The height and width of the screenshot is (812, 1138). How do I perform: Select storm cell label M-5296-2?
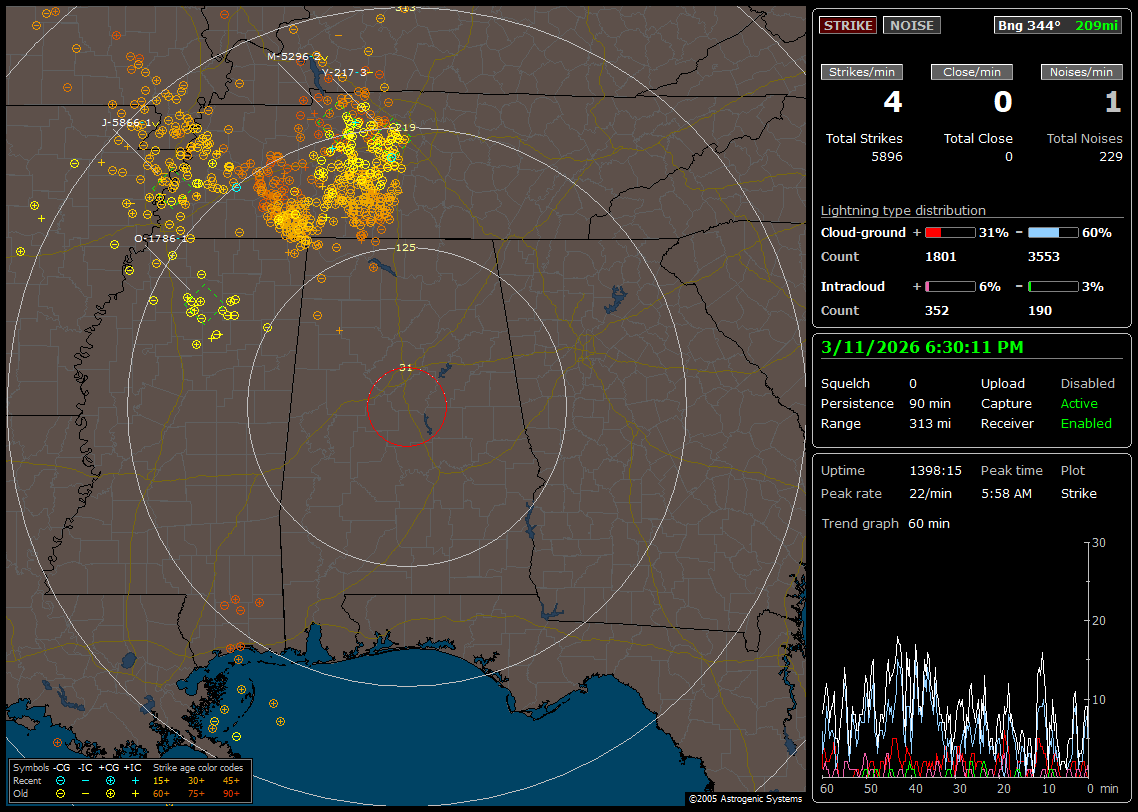[x=294, y=57]
